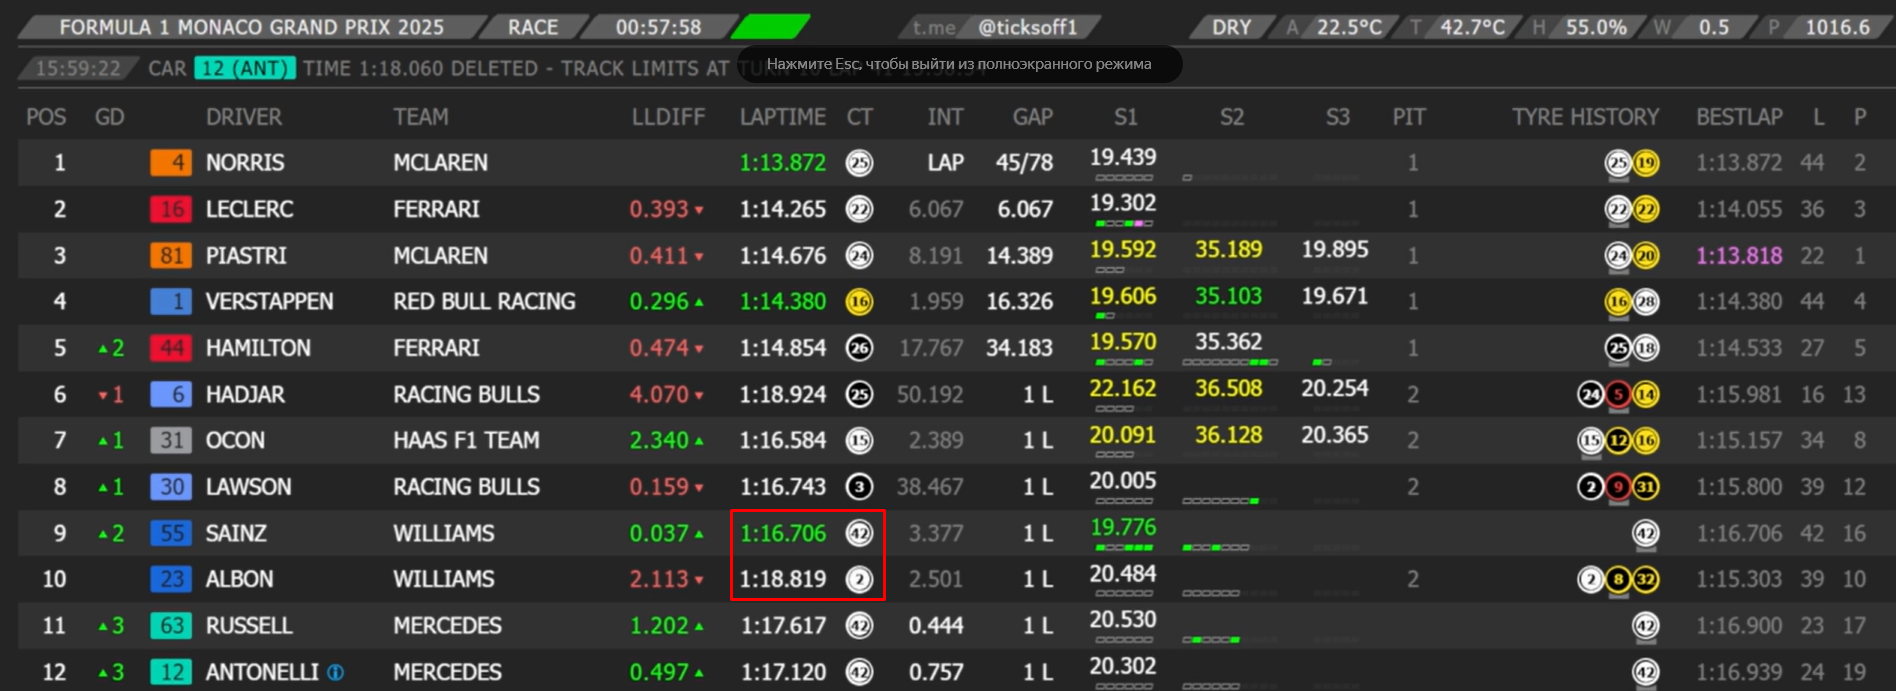The width and height of the screenshot is (1896, 691).
Task: Click the PIT column header
Action: click(1409, 117)
